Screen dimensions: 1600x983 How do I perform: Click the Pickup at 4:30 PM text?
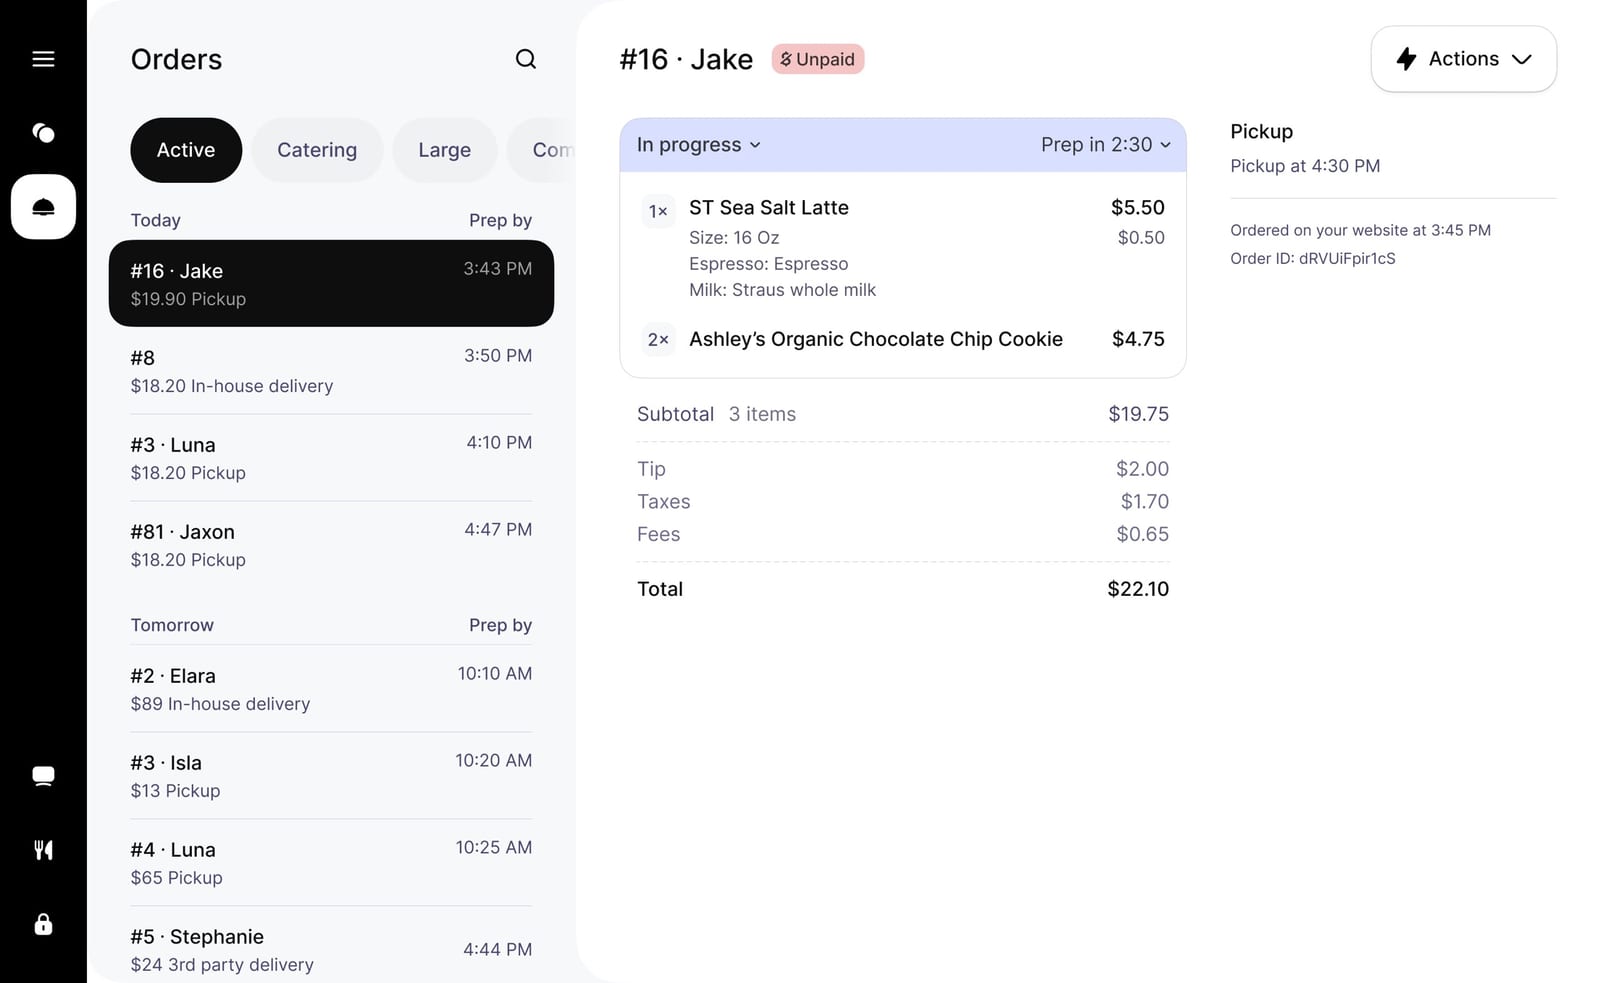point(1305,166)
